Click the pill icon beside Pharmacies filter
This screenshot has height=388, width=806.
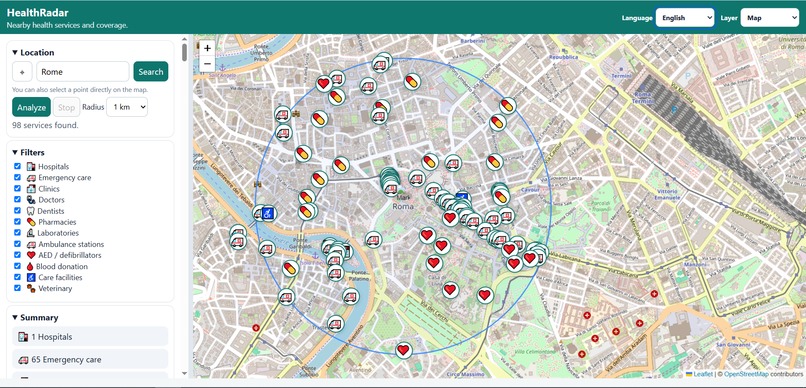[x=31, y=222]
